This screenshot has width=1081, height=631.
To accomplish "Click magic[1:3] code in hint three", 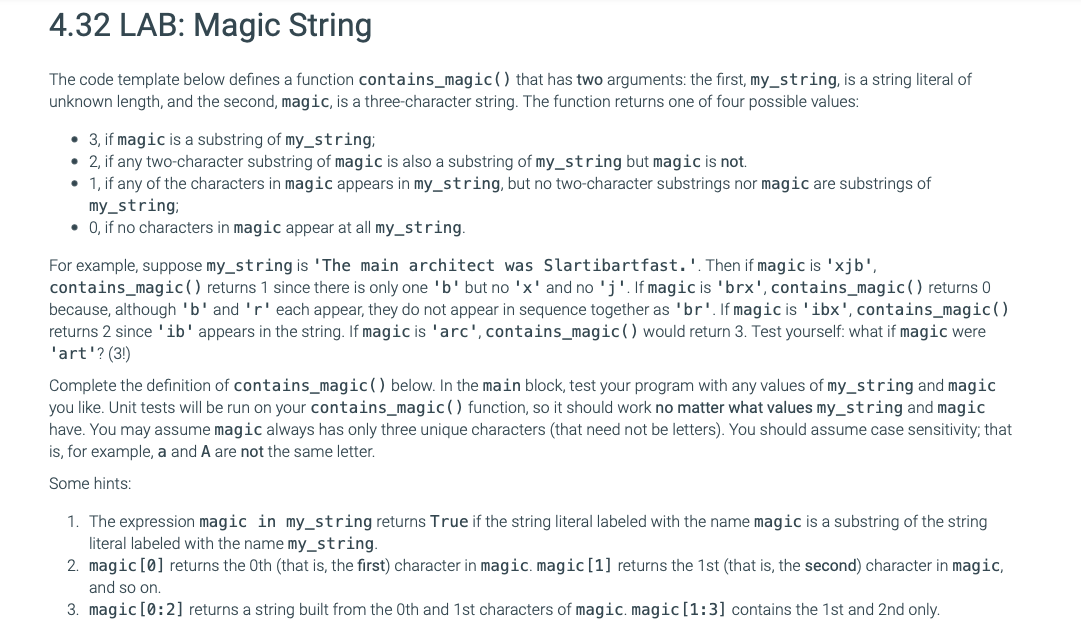I will tap(679, 610).
